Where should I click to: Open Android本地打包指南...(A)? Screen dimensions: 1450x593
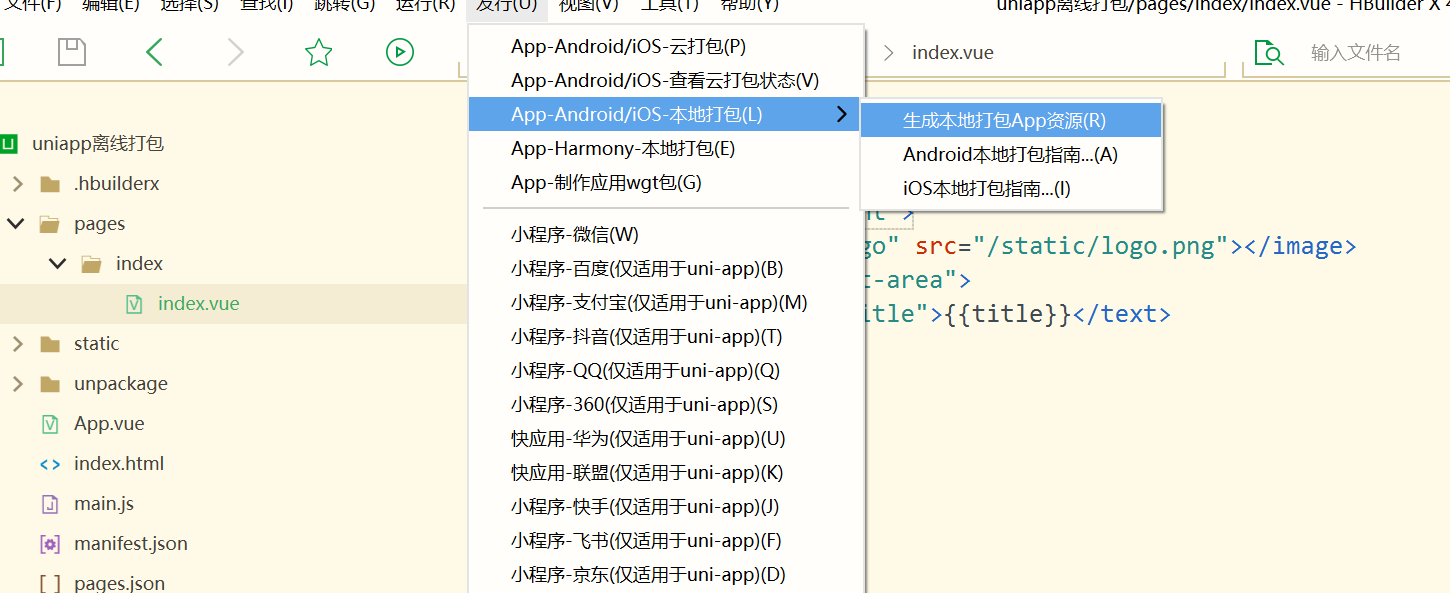pyautogui.click(x=1011, y=155)
